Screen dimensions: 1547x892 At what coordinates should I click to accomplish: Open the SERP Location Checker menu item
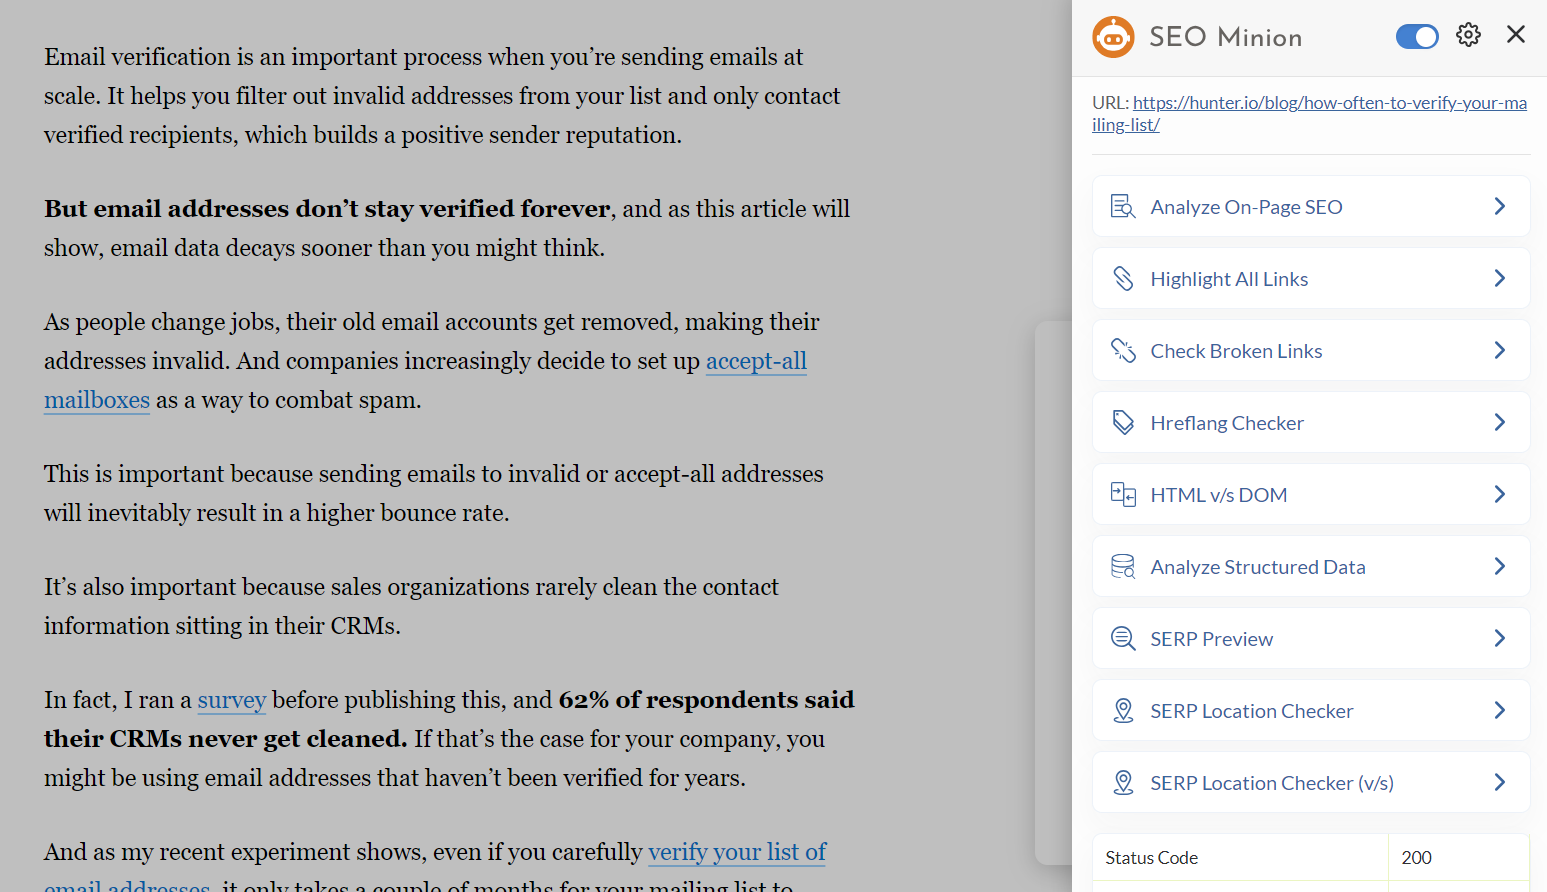[x=1251, y=711]
